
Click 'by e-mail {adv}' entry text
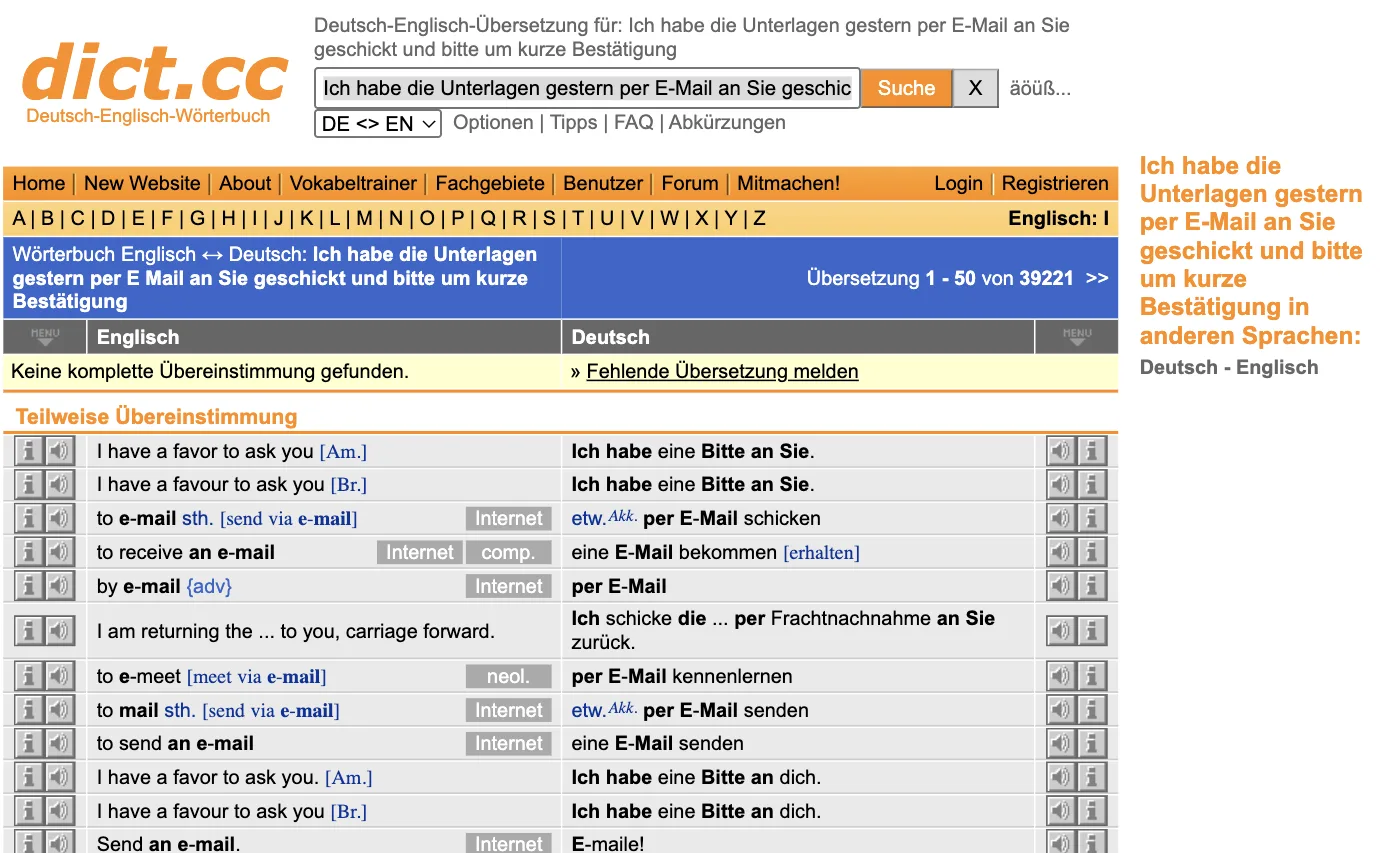click(x=164, y=586)
